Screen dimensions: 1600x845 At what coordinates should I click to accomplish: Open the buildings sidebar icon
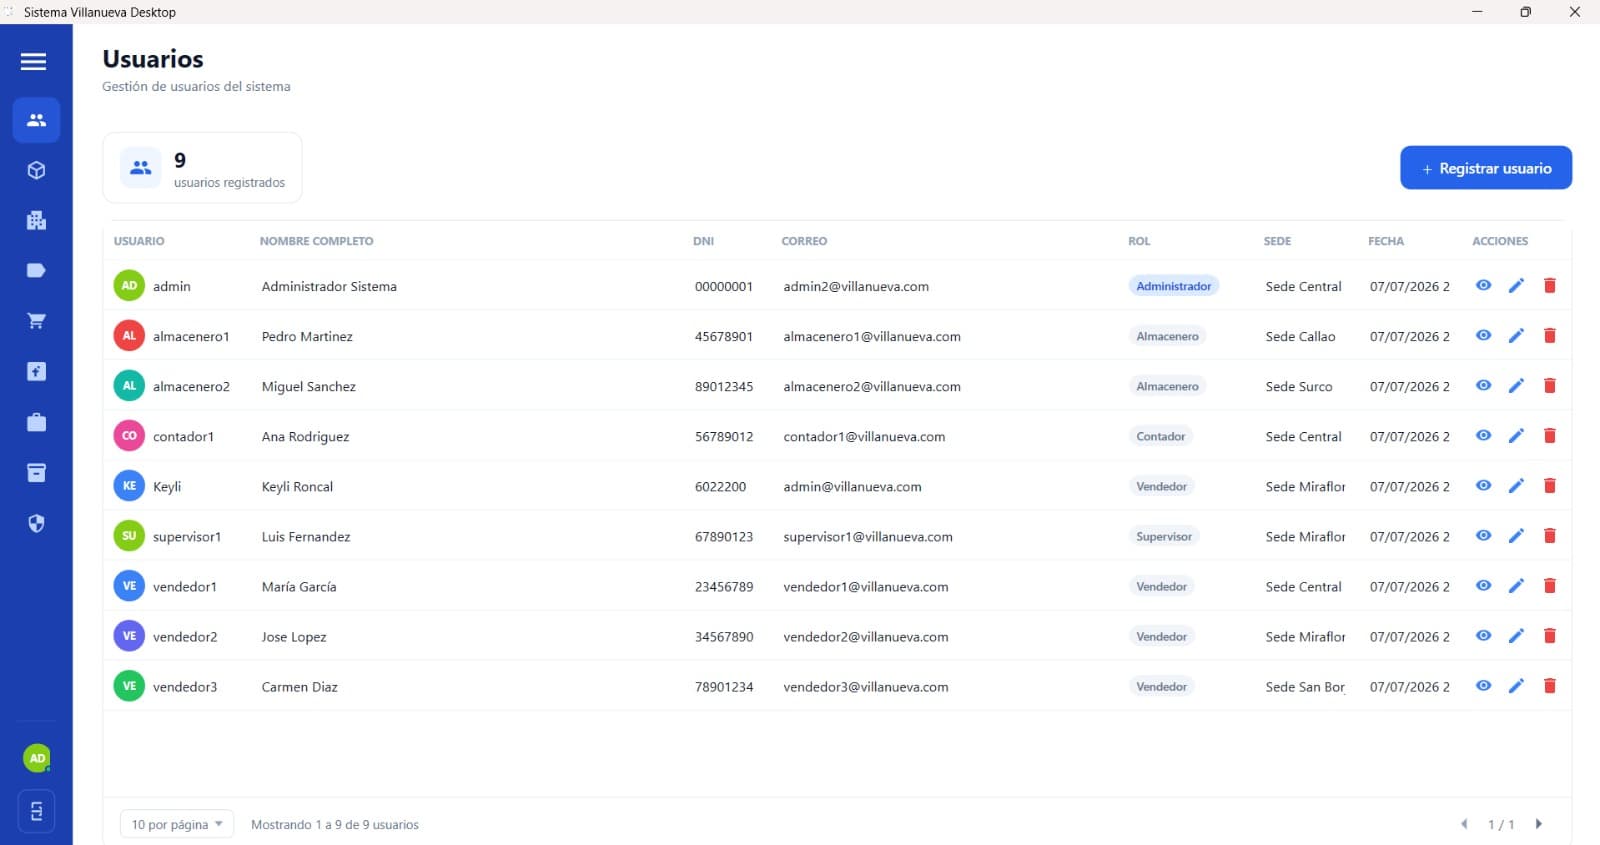point(36,220)
